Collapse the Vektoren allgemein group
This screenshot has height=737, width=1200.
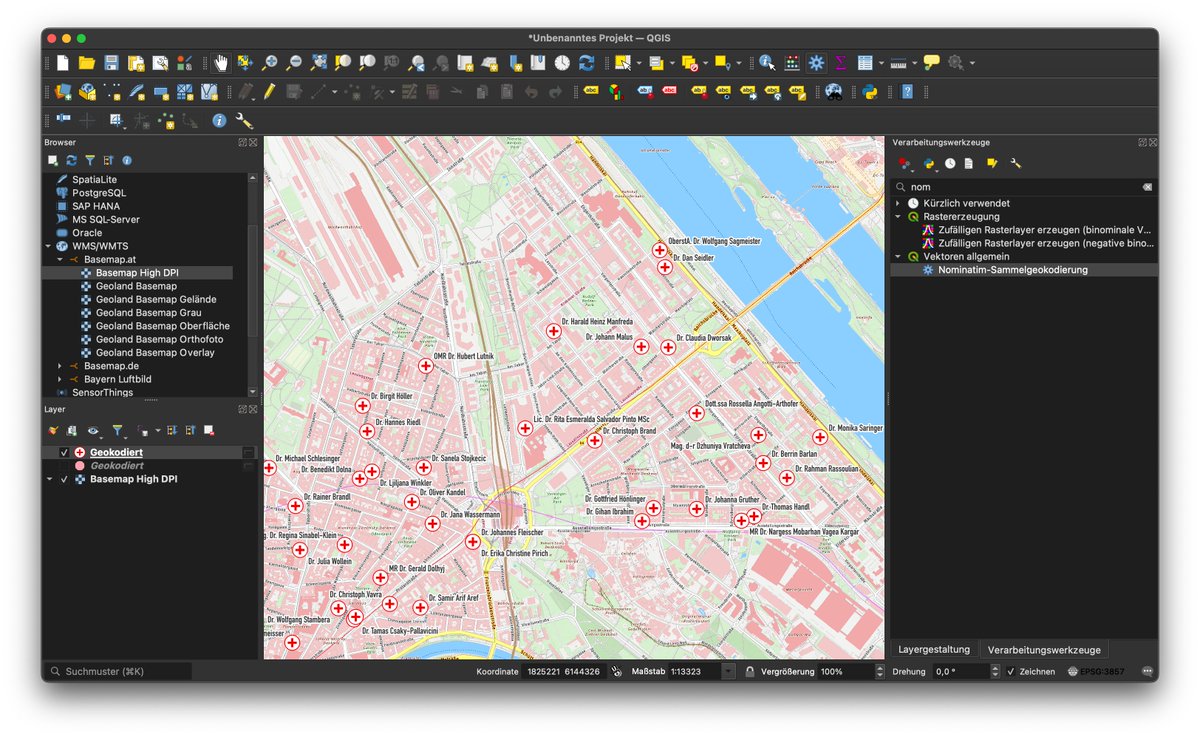click(898, 256)
